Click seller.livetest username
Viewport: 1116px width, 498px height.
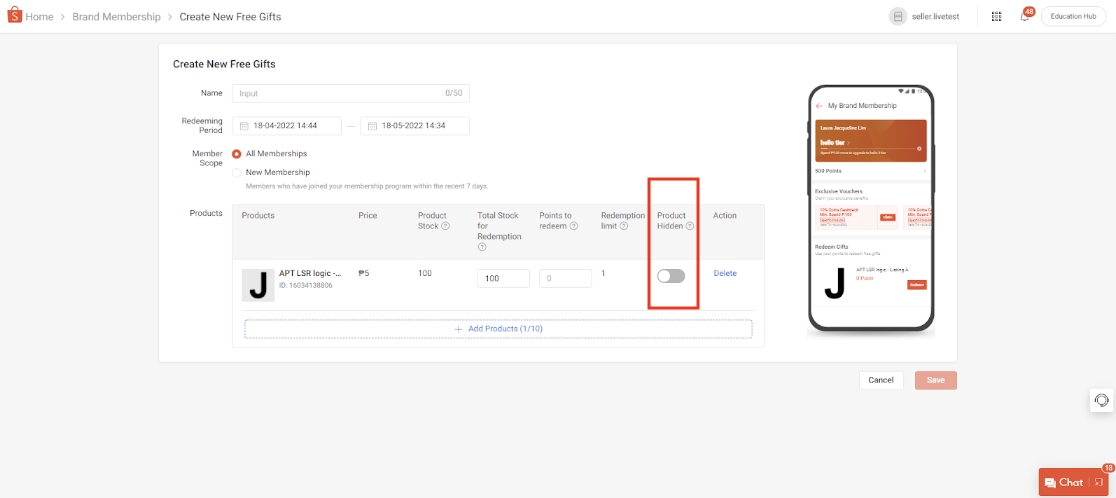tap(935, 16)
